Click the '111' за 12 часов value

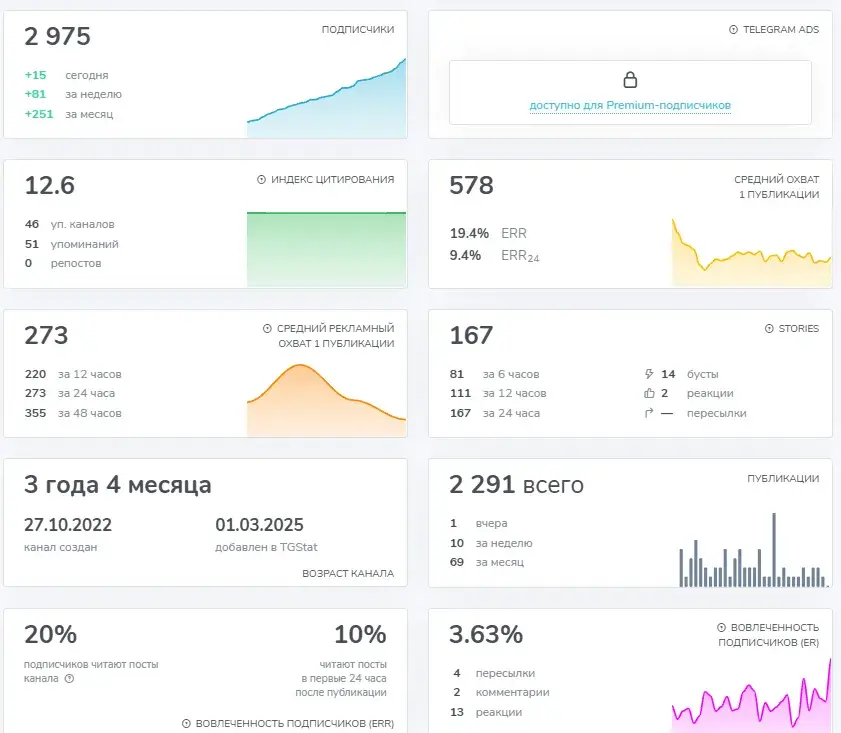[460, 393]
